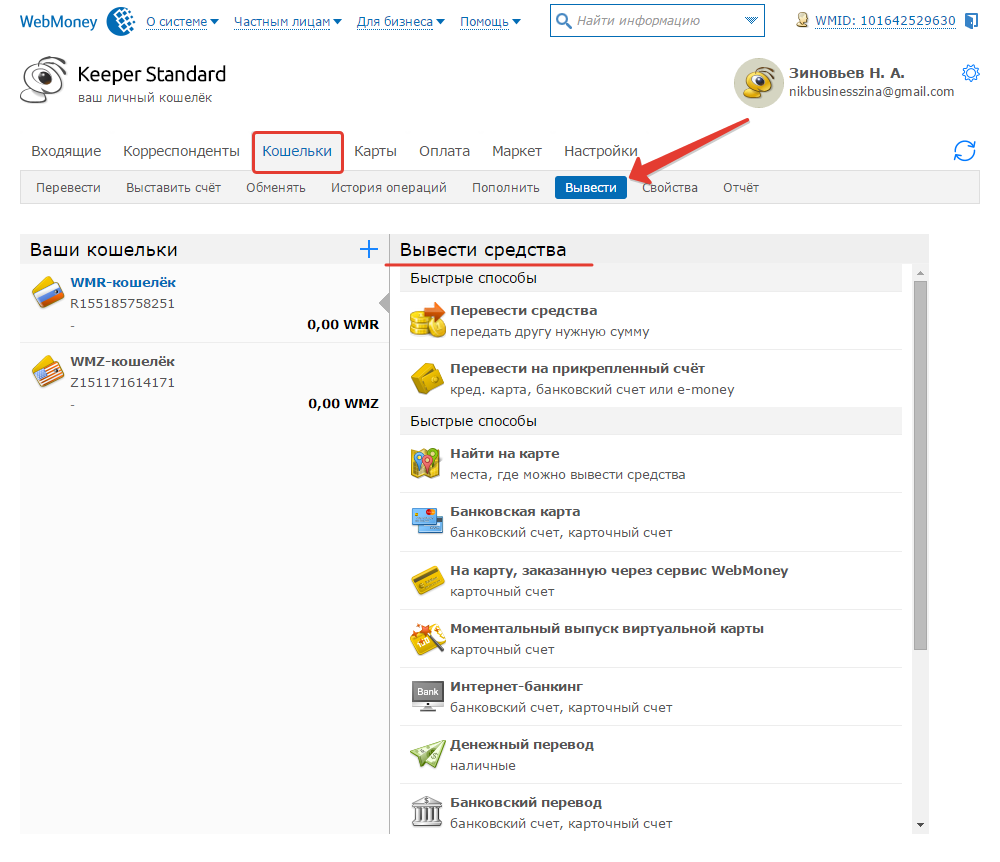Click the withdrawal list scrollbar thumb

(x=920, y=465)
